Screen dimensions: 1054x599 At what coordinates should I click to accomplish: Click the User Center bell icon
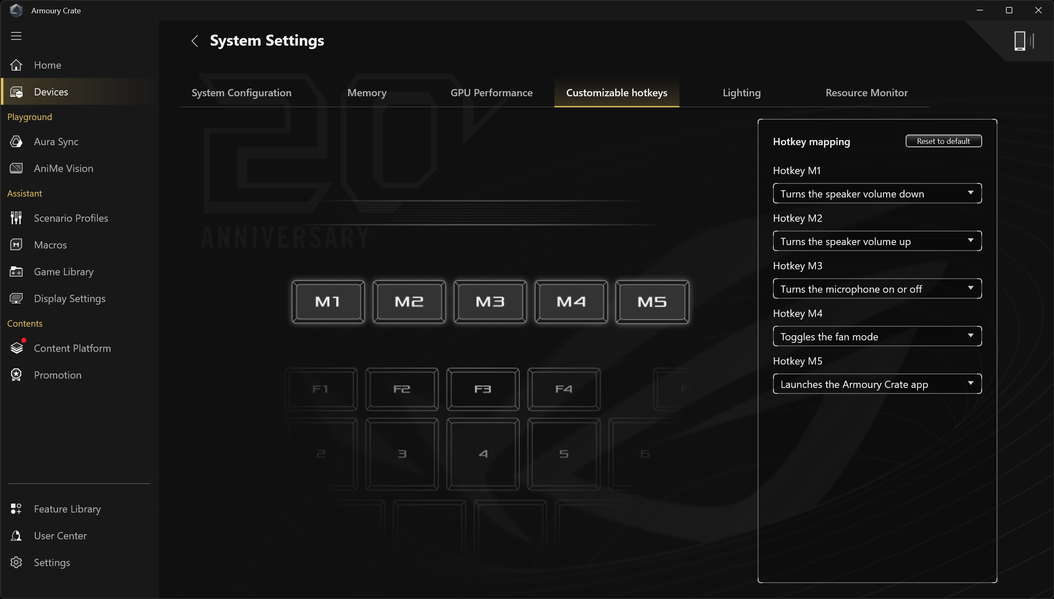pyautogui.click(x=16, y=536)
